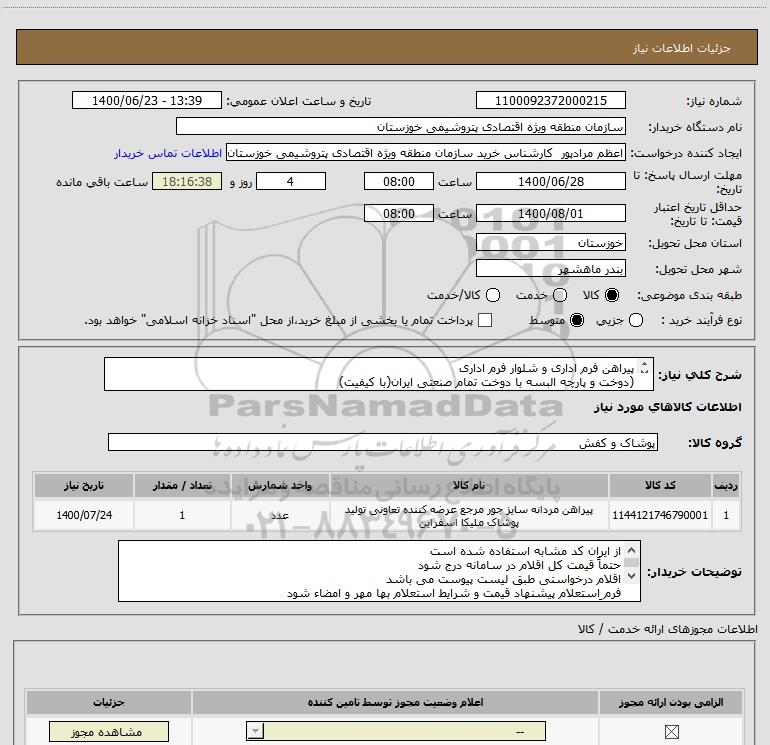Click the need number field 1100092372000215
The height and width of the screenshot is (745, 770).
[550, 100]
